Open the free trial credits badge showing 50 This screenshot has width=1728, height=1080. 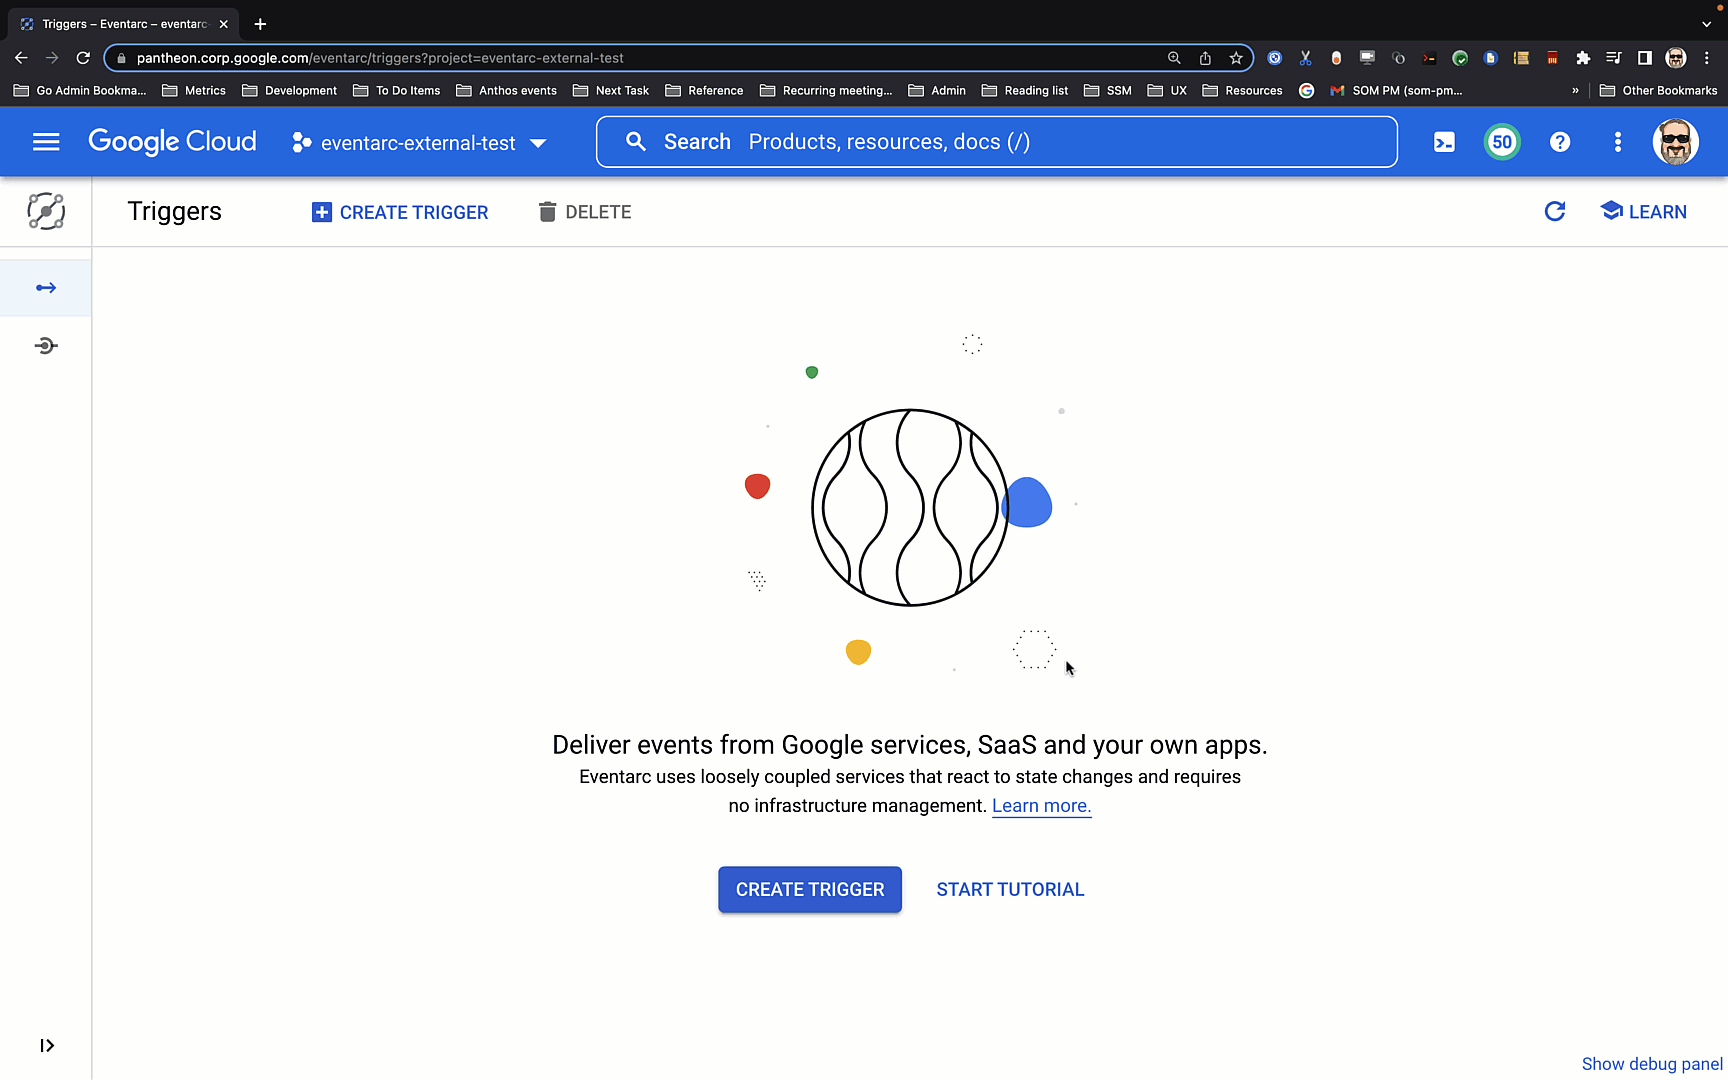(x=1502, y=142)
